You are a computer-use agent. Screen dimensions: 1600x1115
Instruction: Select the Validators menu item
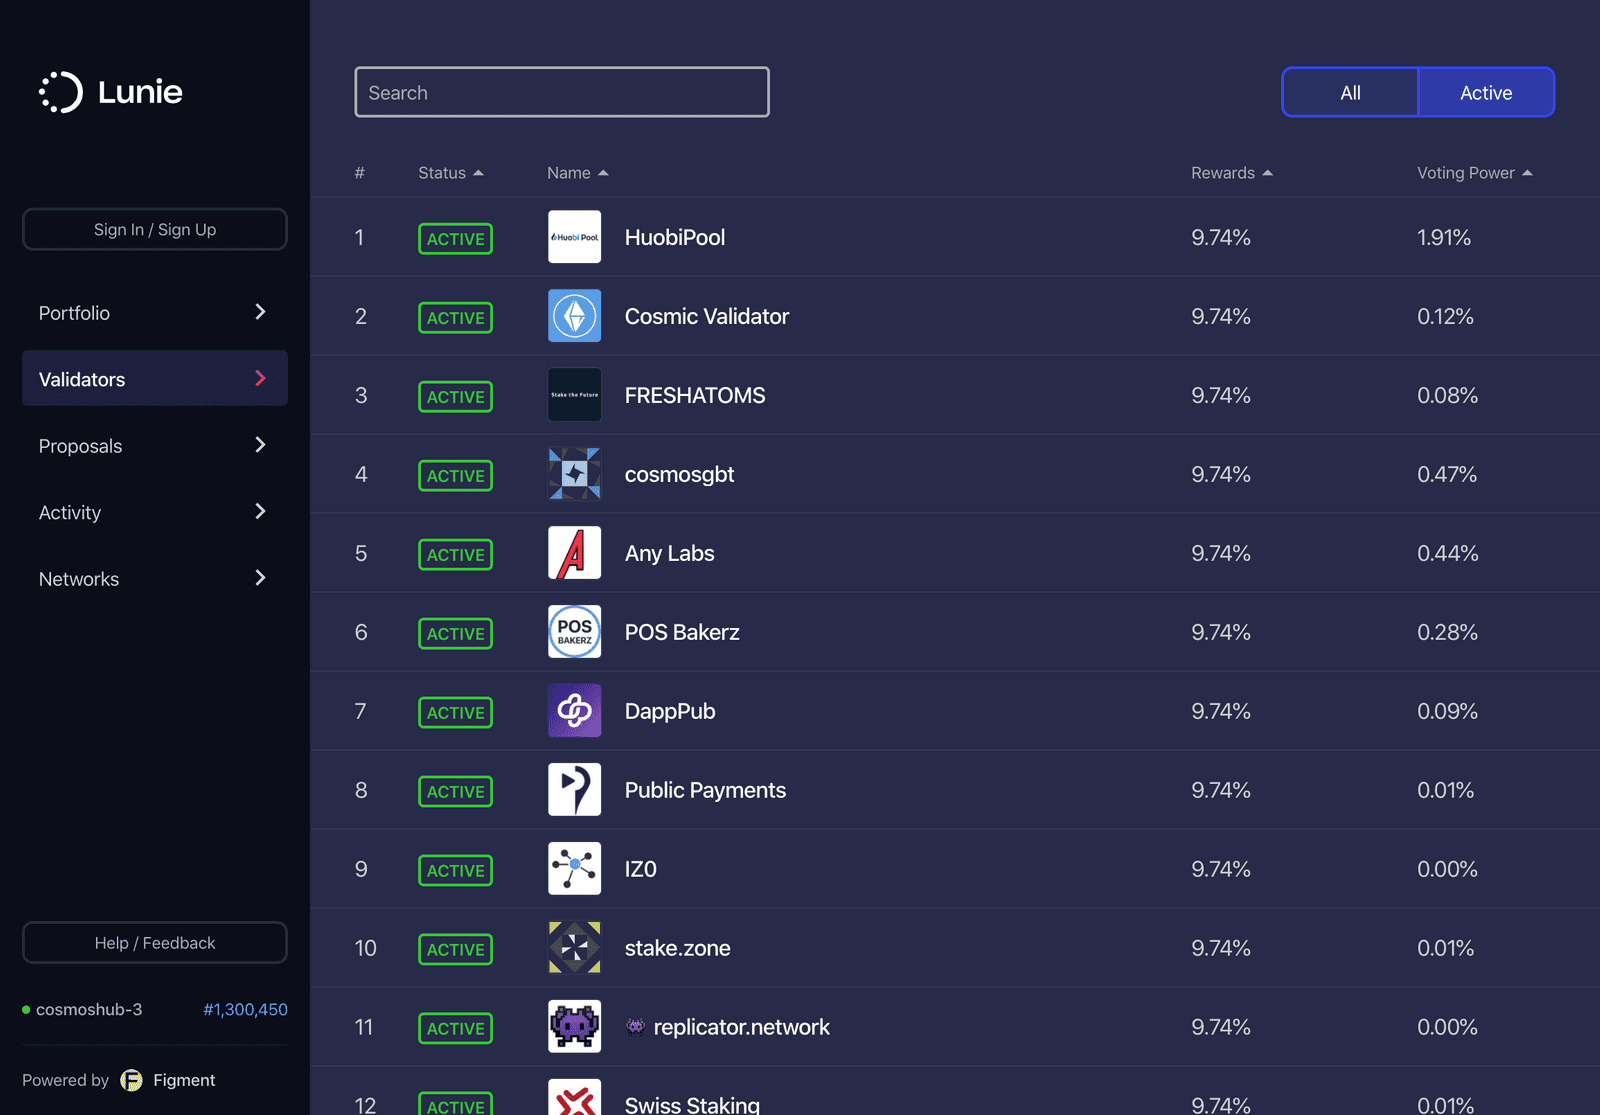(155, 378)
